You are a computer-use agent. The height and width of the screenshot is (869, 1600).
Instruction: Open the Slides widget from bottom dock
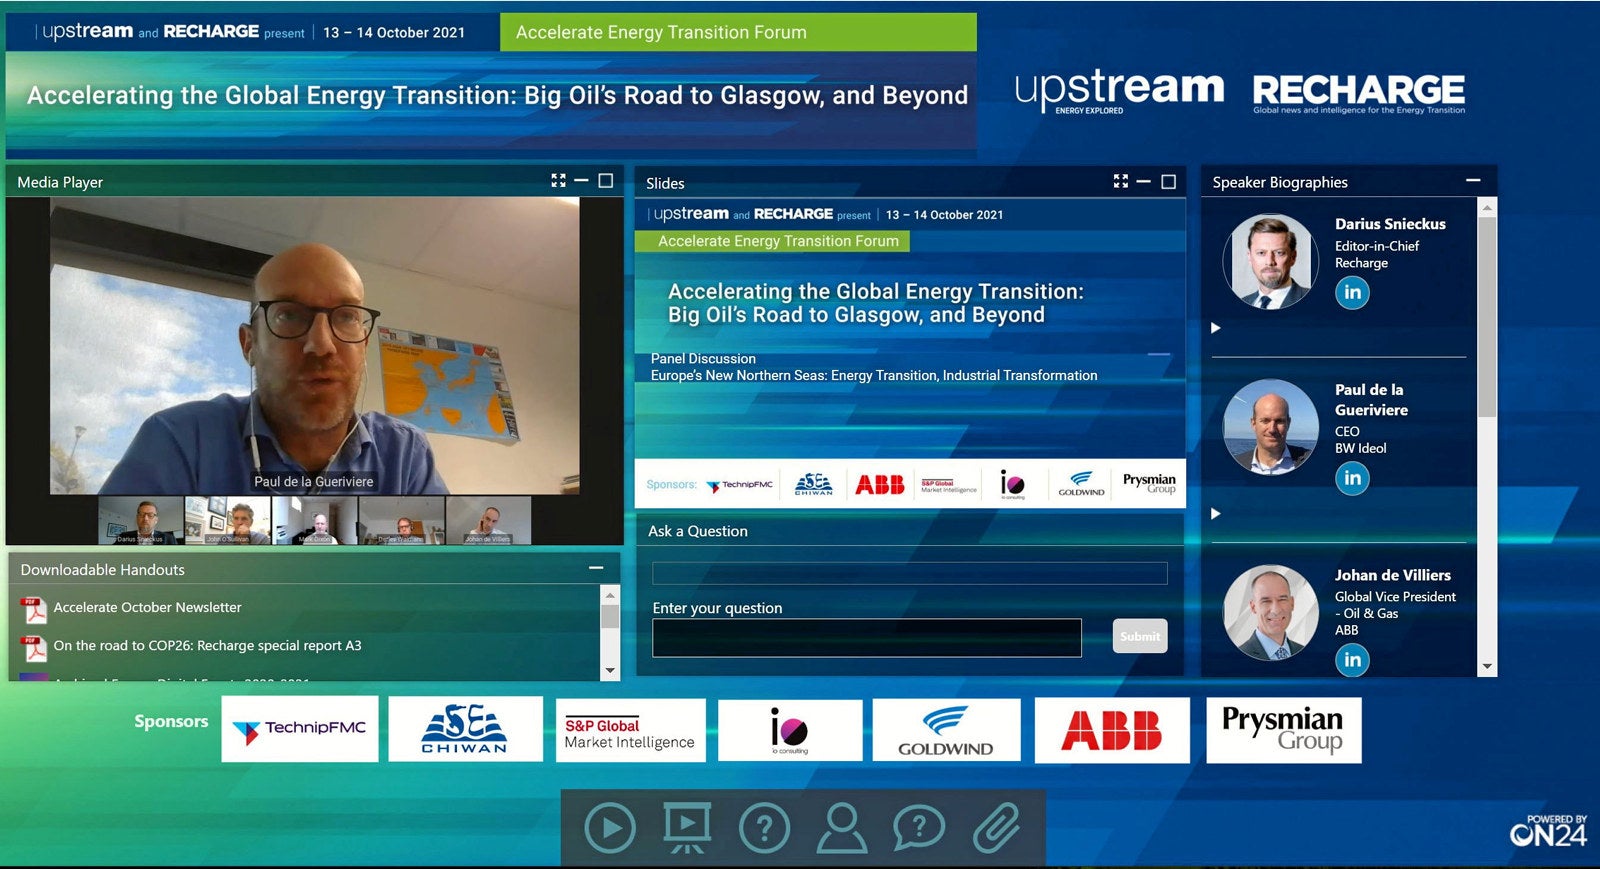pyautogui.click(x=687, y=828)
